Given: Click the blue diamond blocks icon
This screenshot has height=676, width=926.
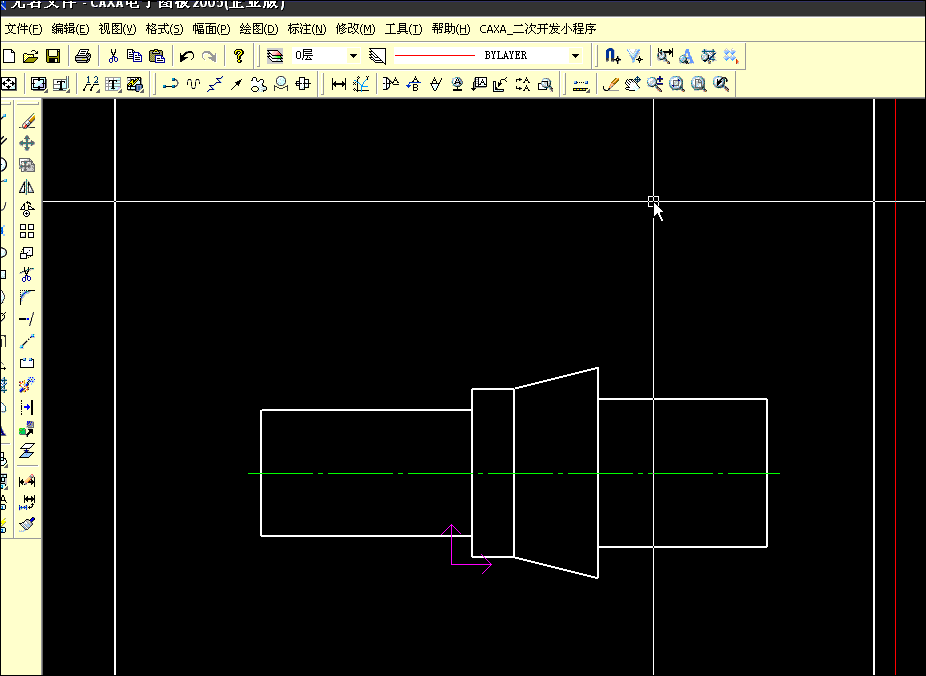Looking at the screenshot, I should coord(731,56).
